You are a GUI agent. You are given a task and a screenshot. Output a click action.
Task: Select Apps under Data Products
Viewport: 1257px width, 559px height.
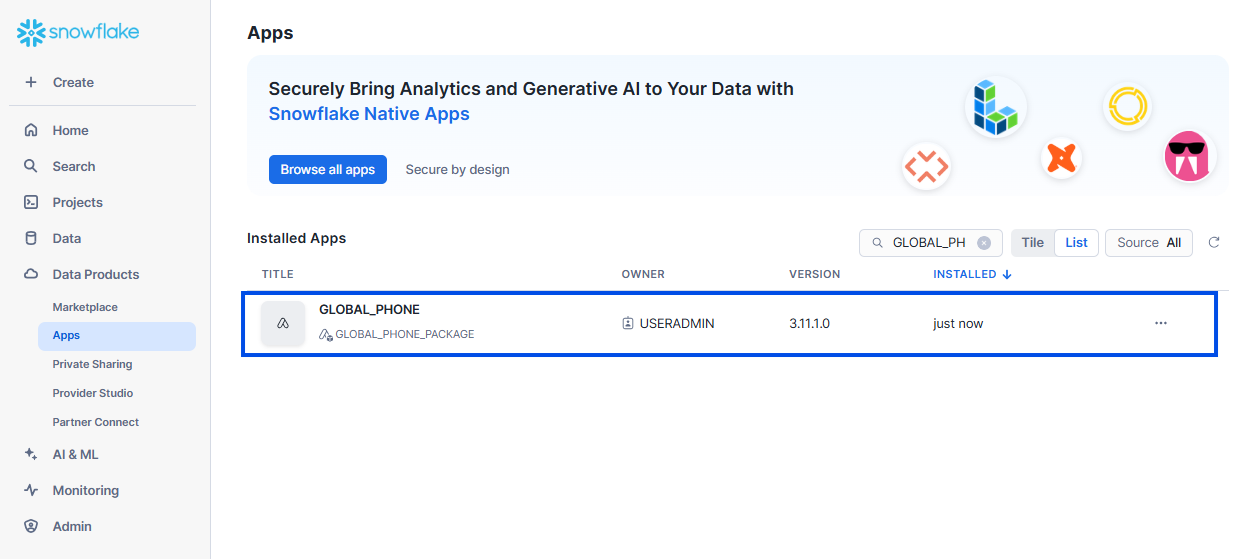(x=117, y=336)
